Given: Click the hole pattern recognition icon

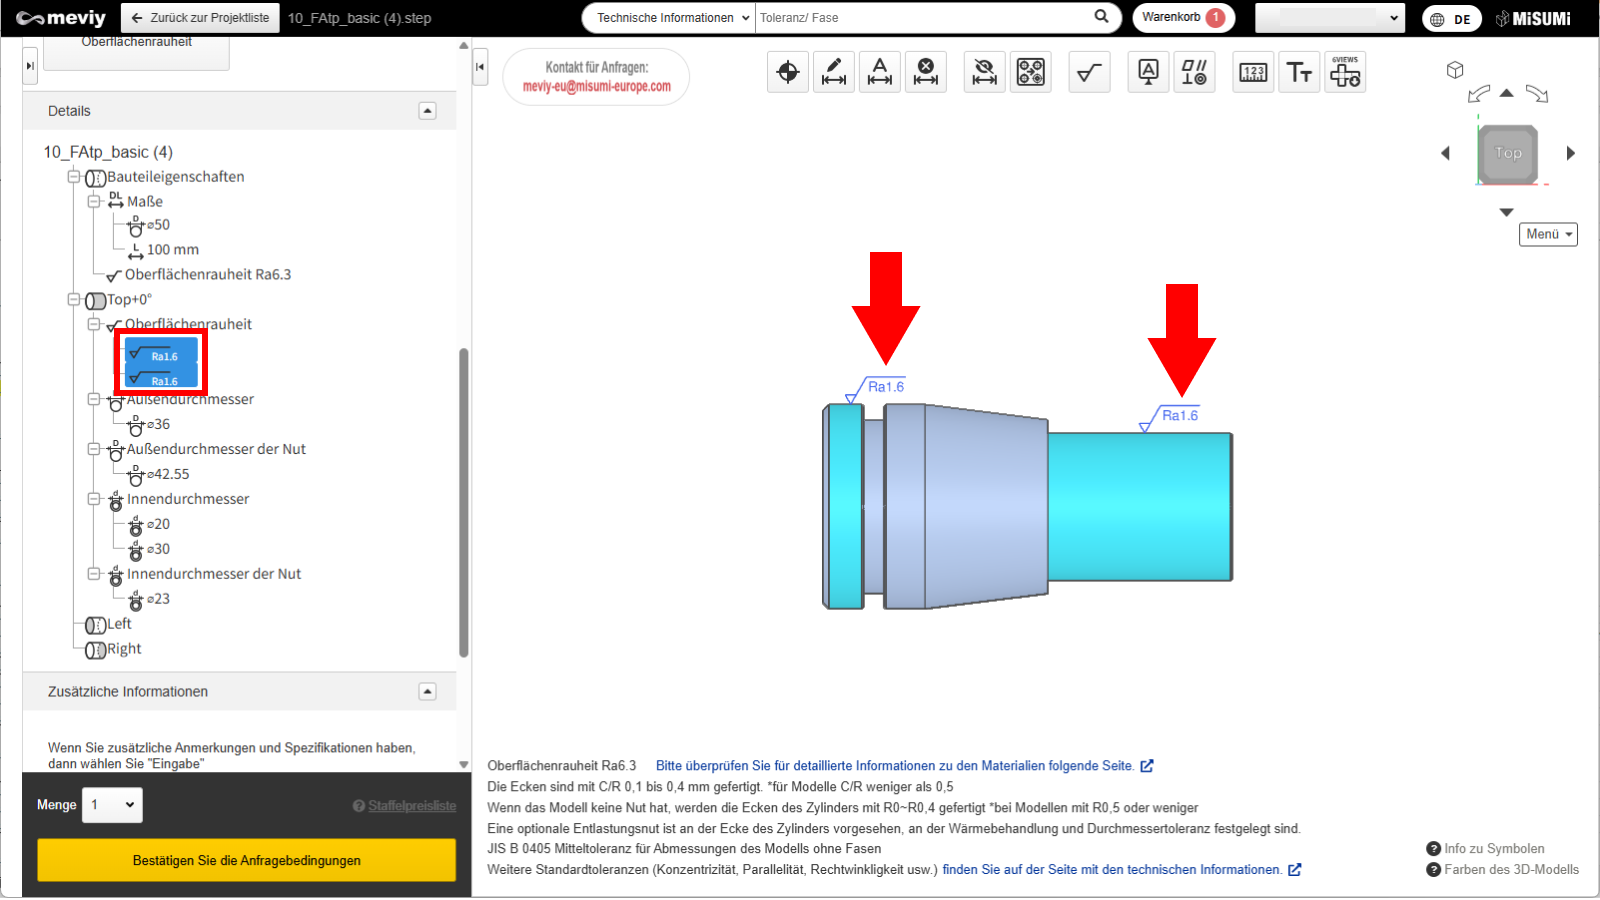Looking at the screenshot, I should point(1031,72).
